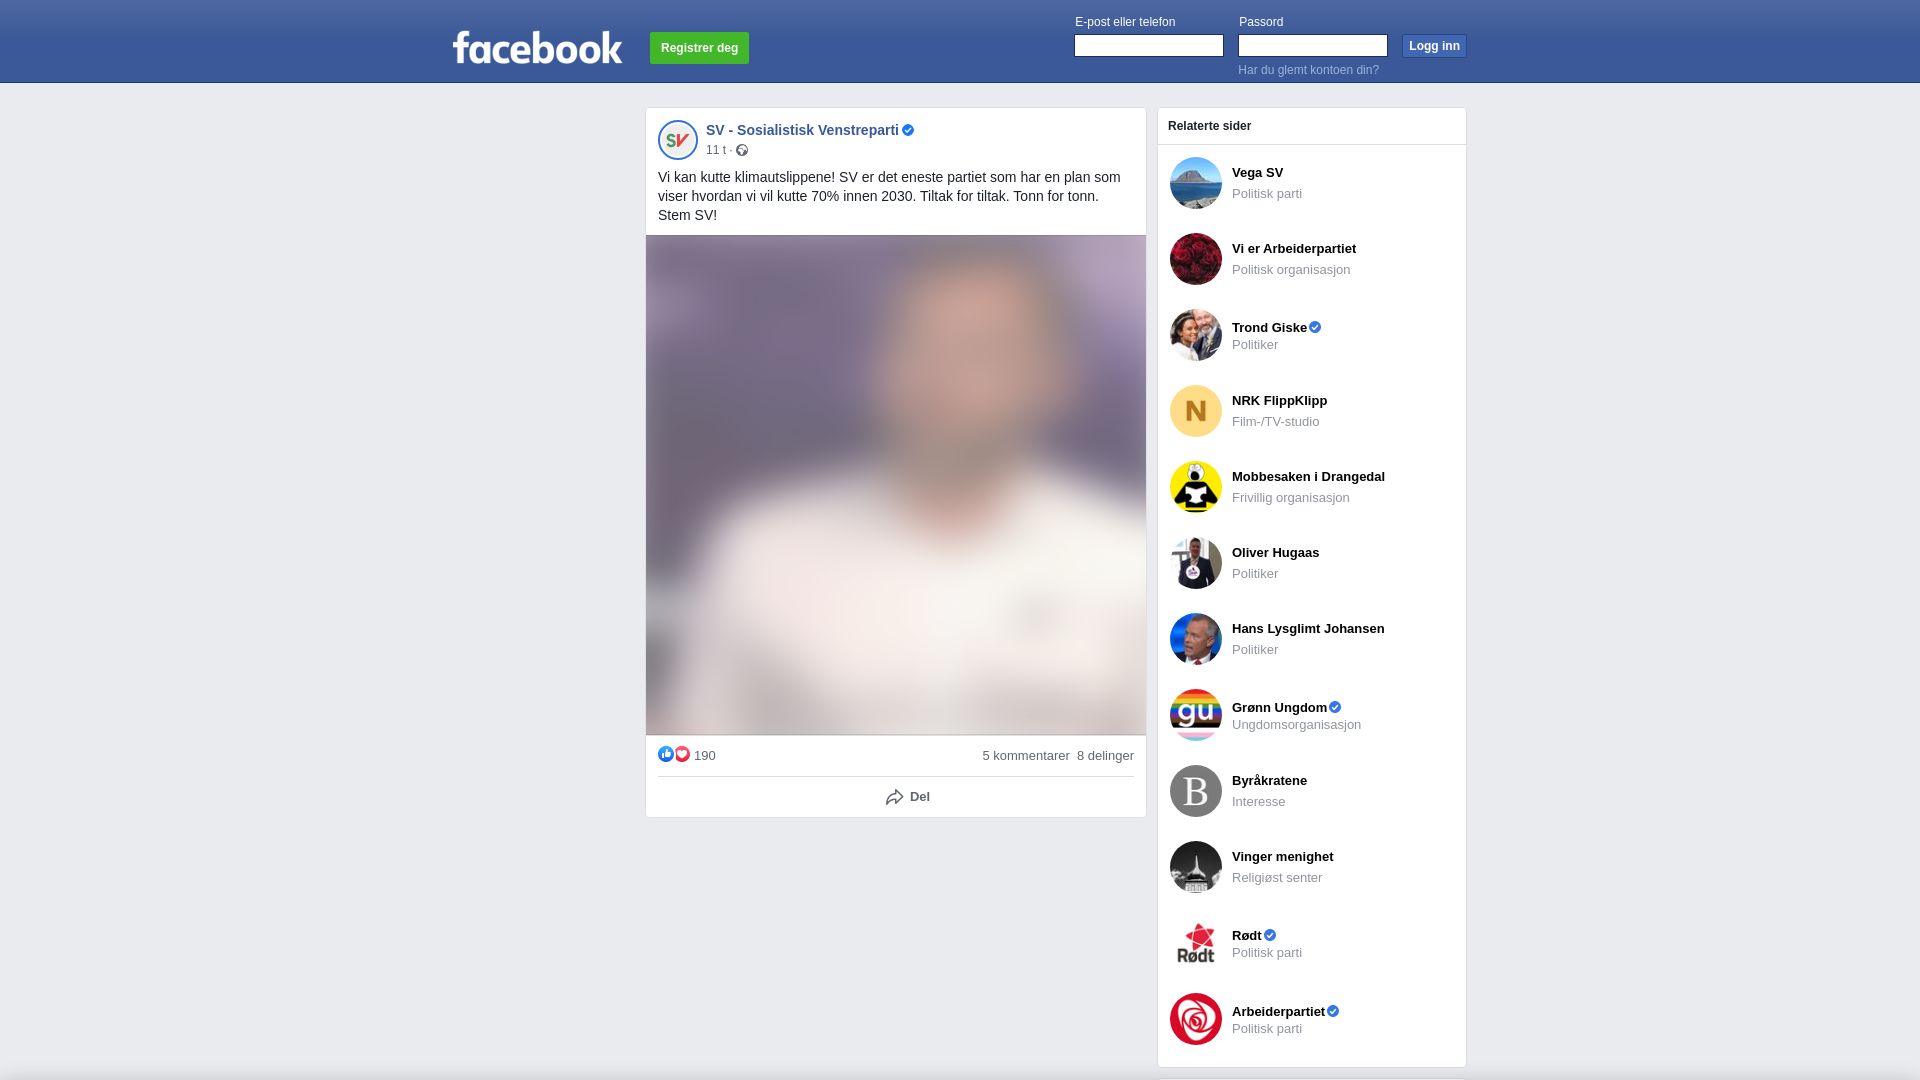Image resolution: width=1920 pixels, height=1080 pixels.
Task: Open NRK FlippKlipp page avatar
Action: click(x=1196, y=411)
